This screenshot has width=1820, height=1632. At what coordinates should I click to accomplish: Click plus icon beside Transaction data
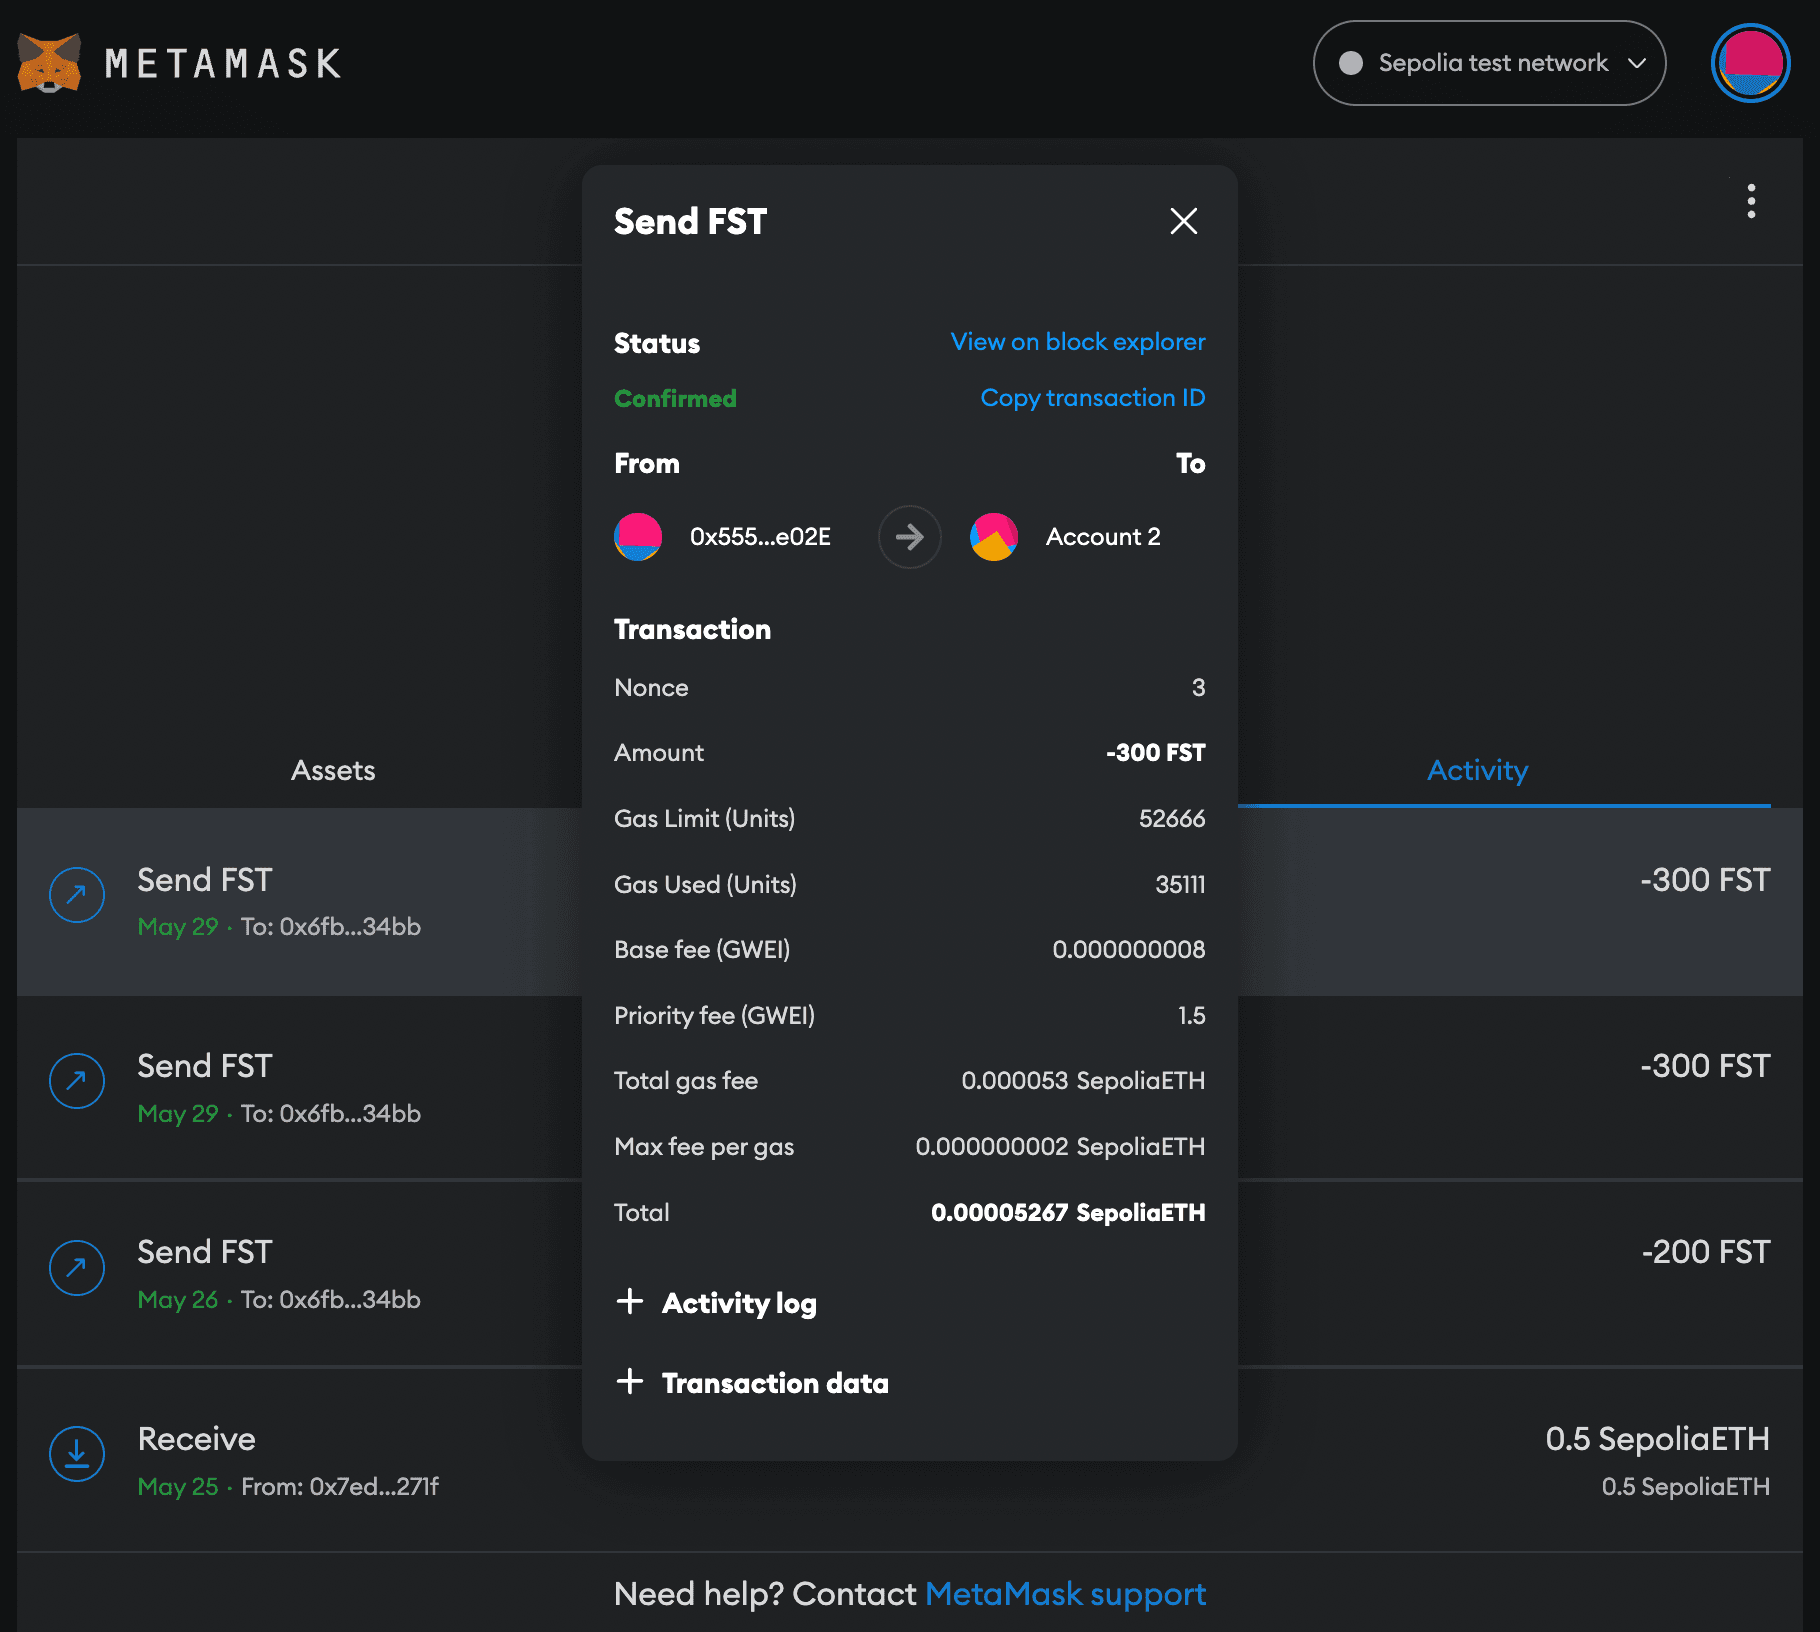[630, 1381]
